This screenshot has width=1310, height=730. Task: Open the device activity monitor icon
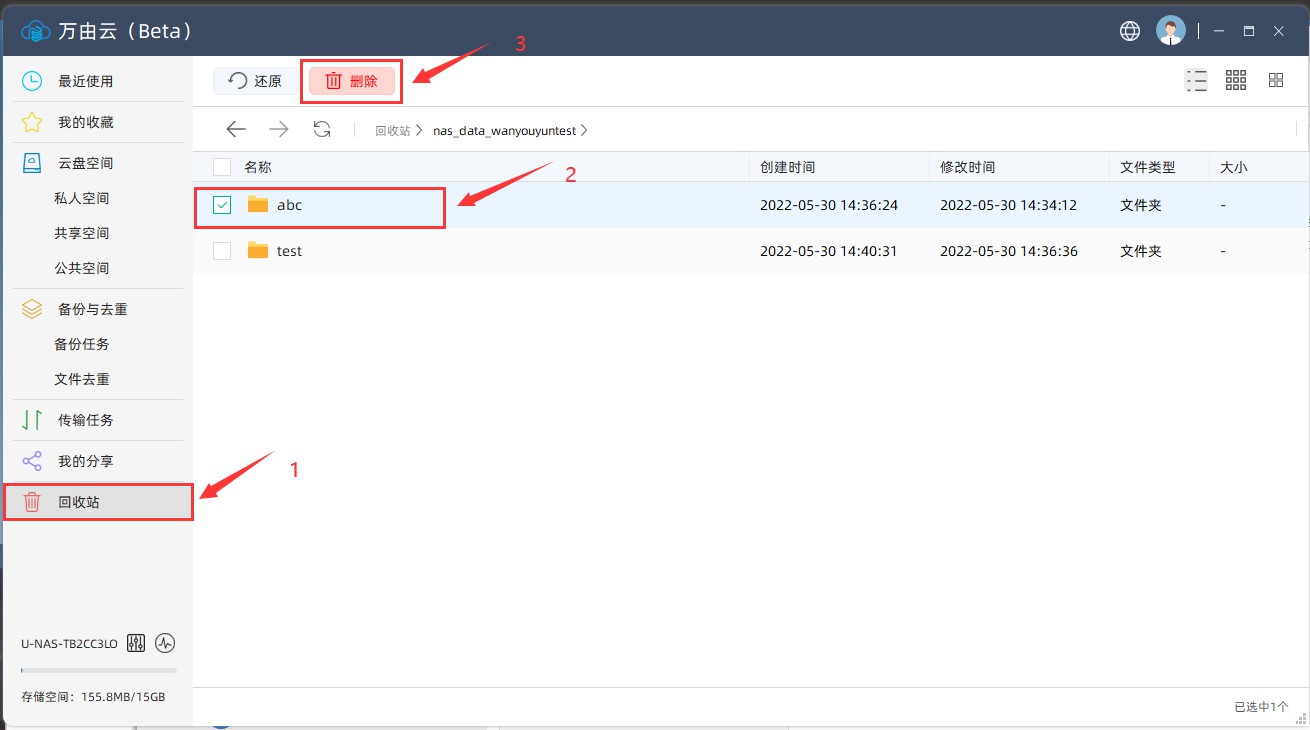tap(166, 643)
